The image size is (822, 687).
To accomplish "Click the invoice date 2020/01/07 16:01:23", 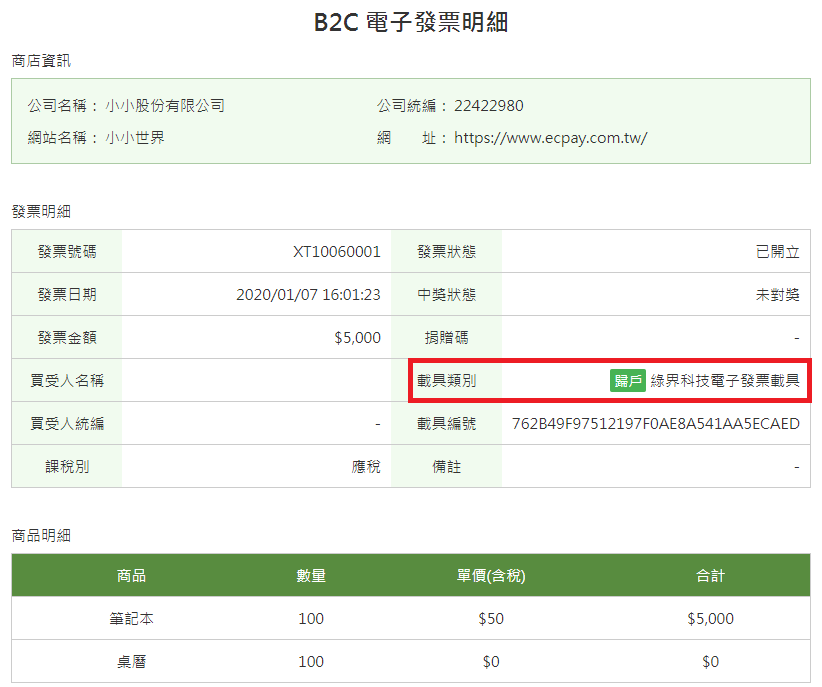I will click(x=308, y=295).
